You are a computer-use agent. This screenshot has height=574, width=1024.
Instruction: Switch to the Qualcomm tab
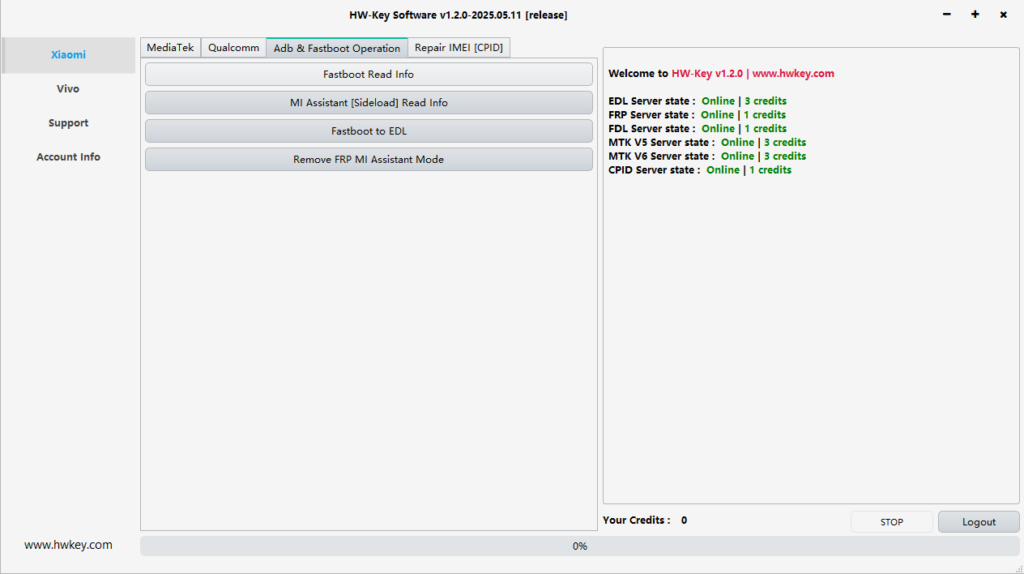tap(233, 48)
